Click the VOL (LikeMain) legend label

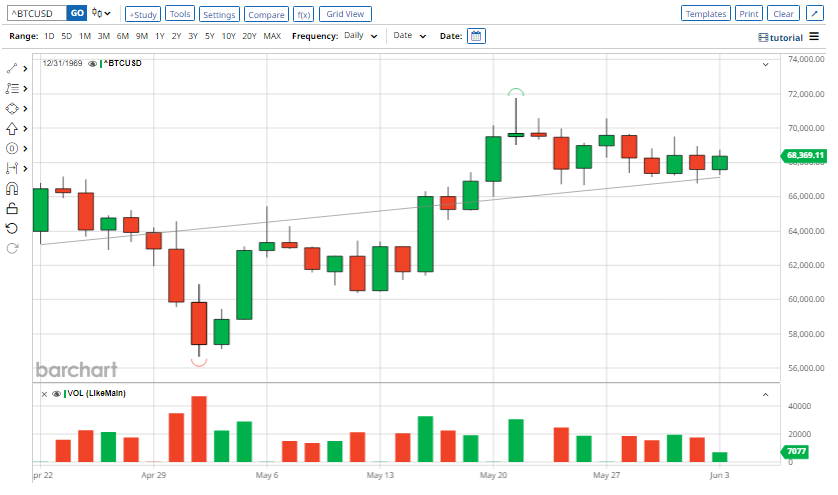pos(96,393)
